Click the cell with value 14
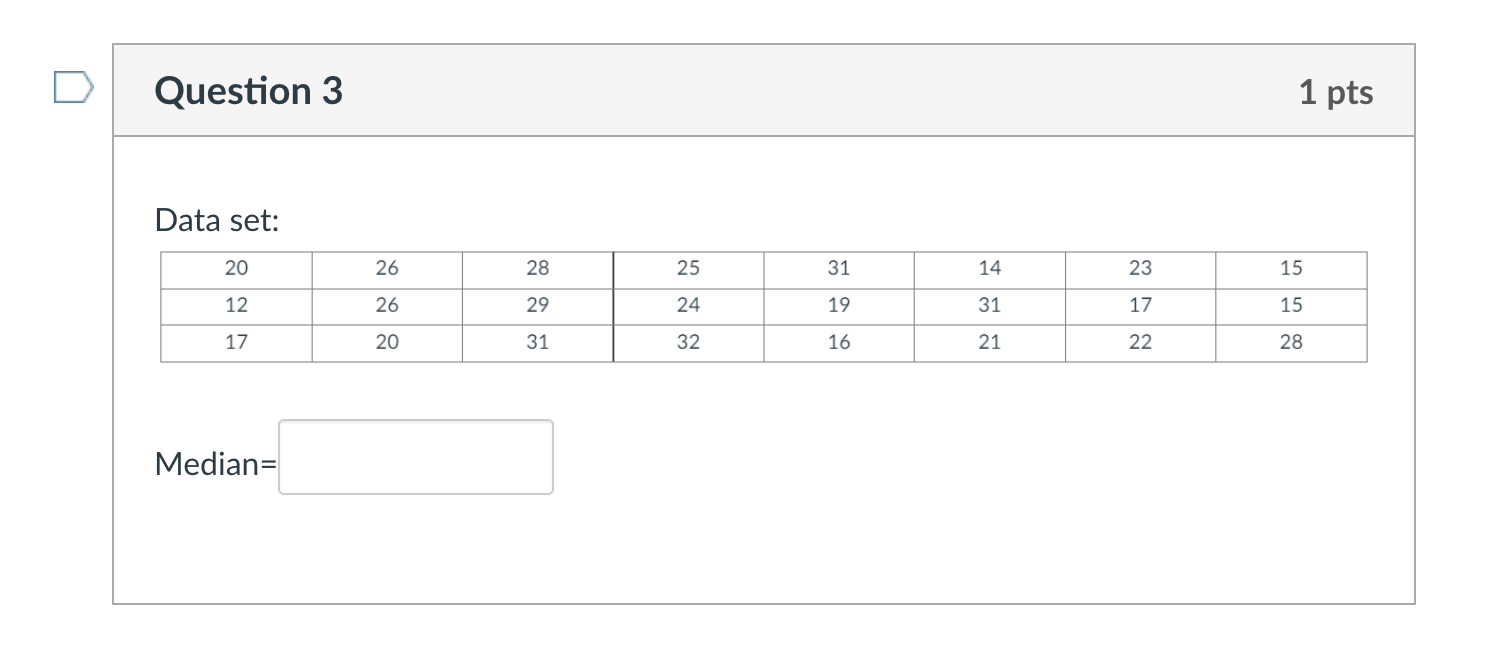Screen dimensions: 1492x662 point(989,268)
